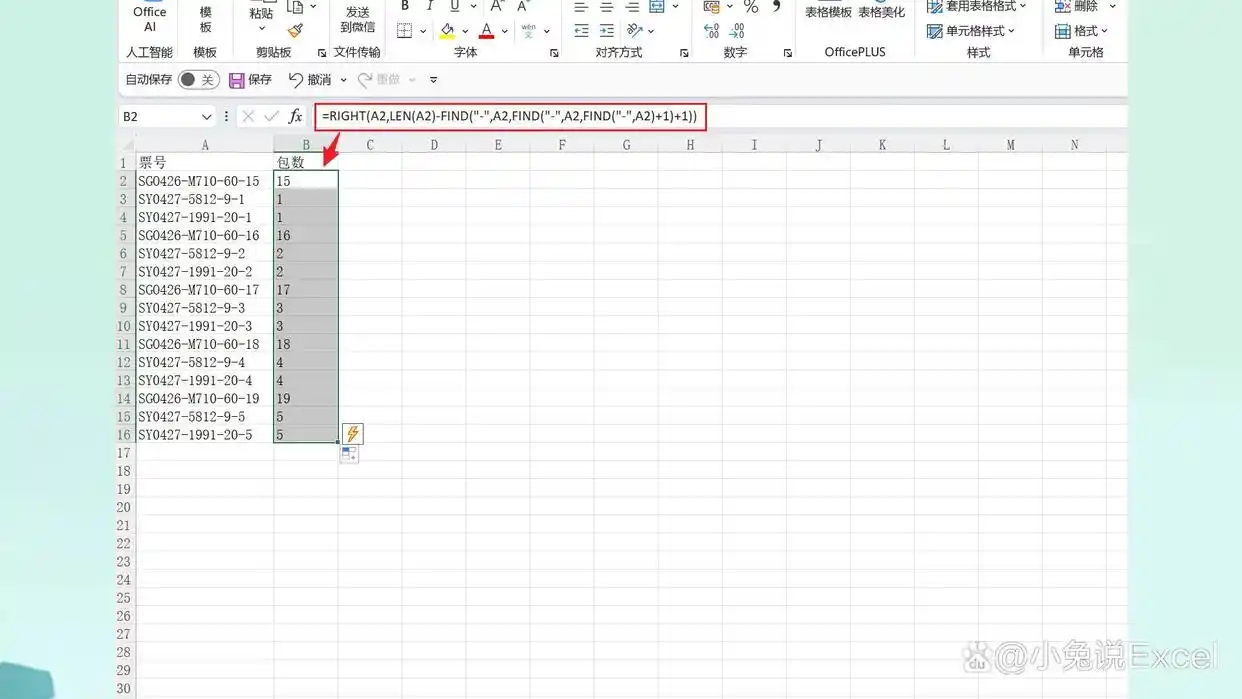This screenshot has height=699, width=1242.
Task: Click the wén phonetic guide icon
Action: pyautogui.click(x=528, y=31)
